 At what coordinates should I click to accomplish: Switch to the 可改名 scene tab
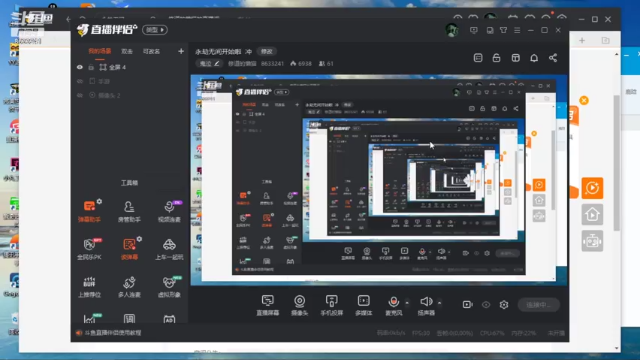151,51
